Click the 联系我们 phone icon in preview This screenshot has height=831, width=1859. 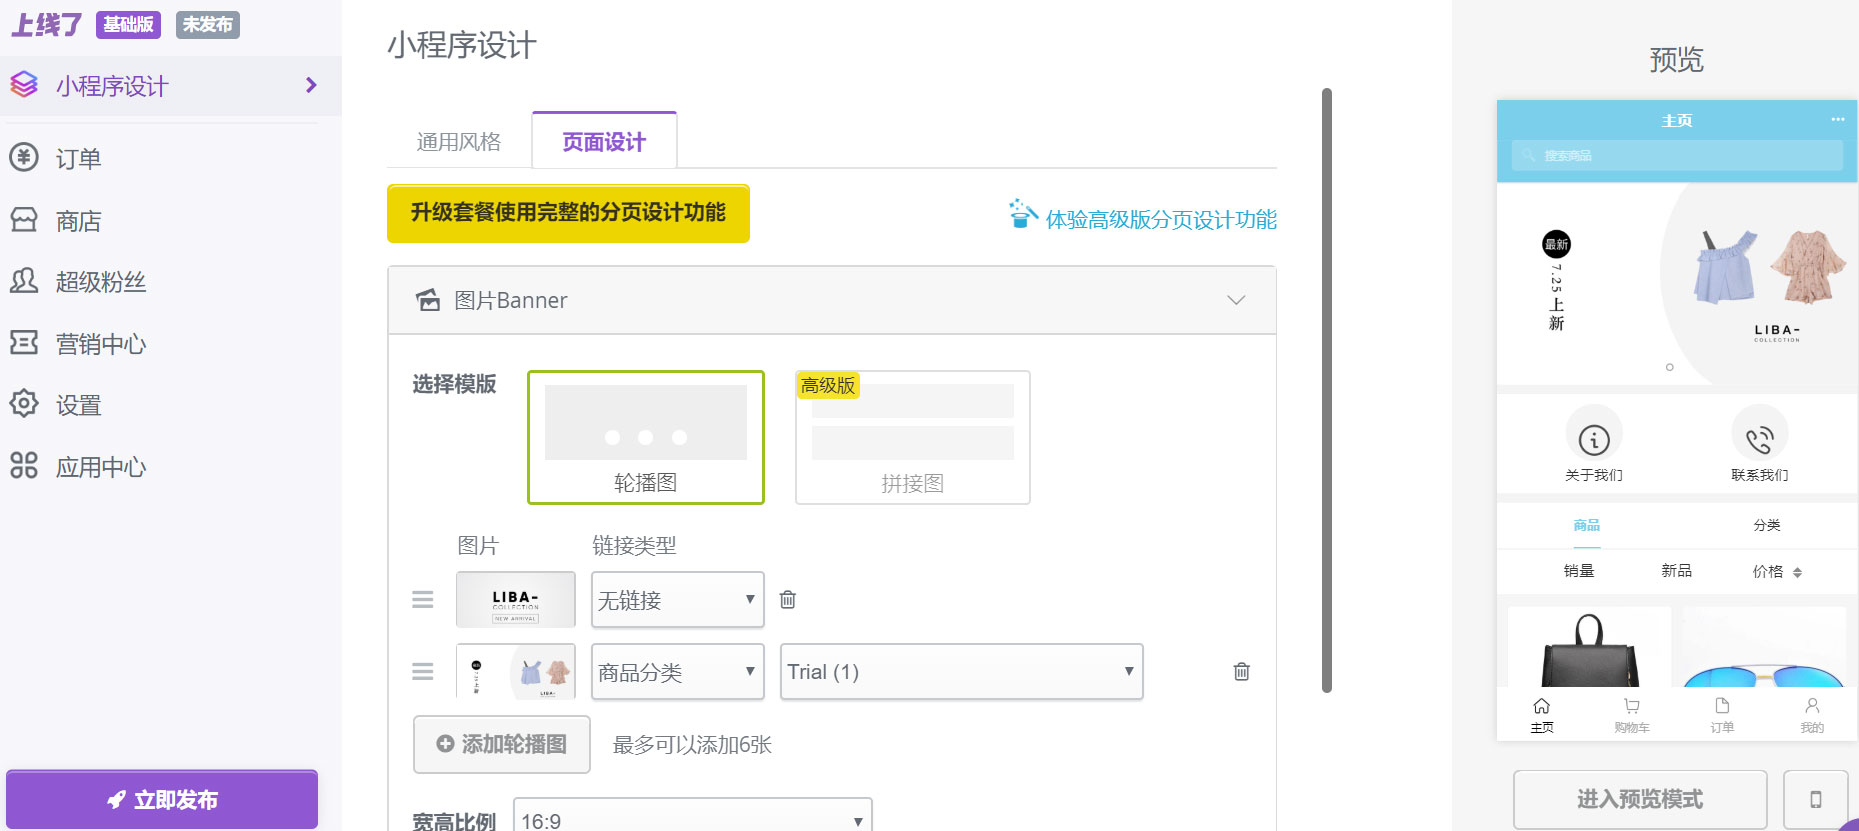click(1760, 438)
